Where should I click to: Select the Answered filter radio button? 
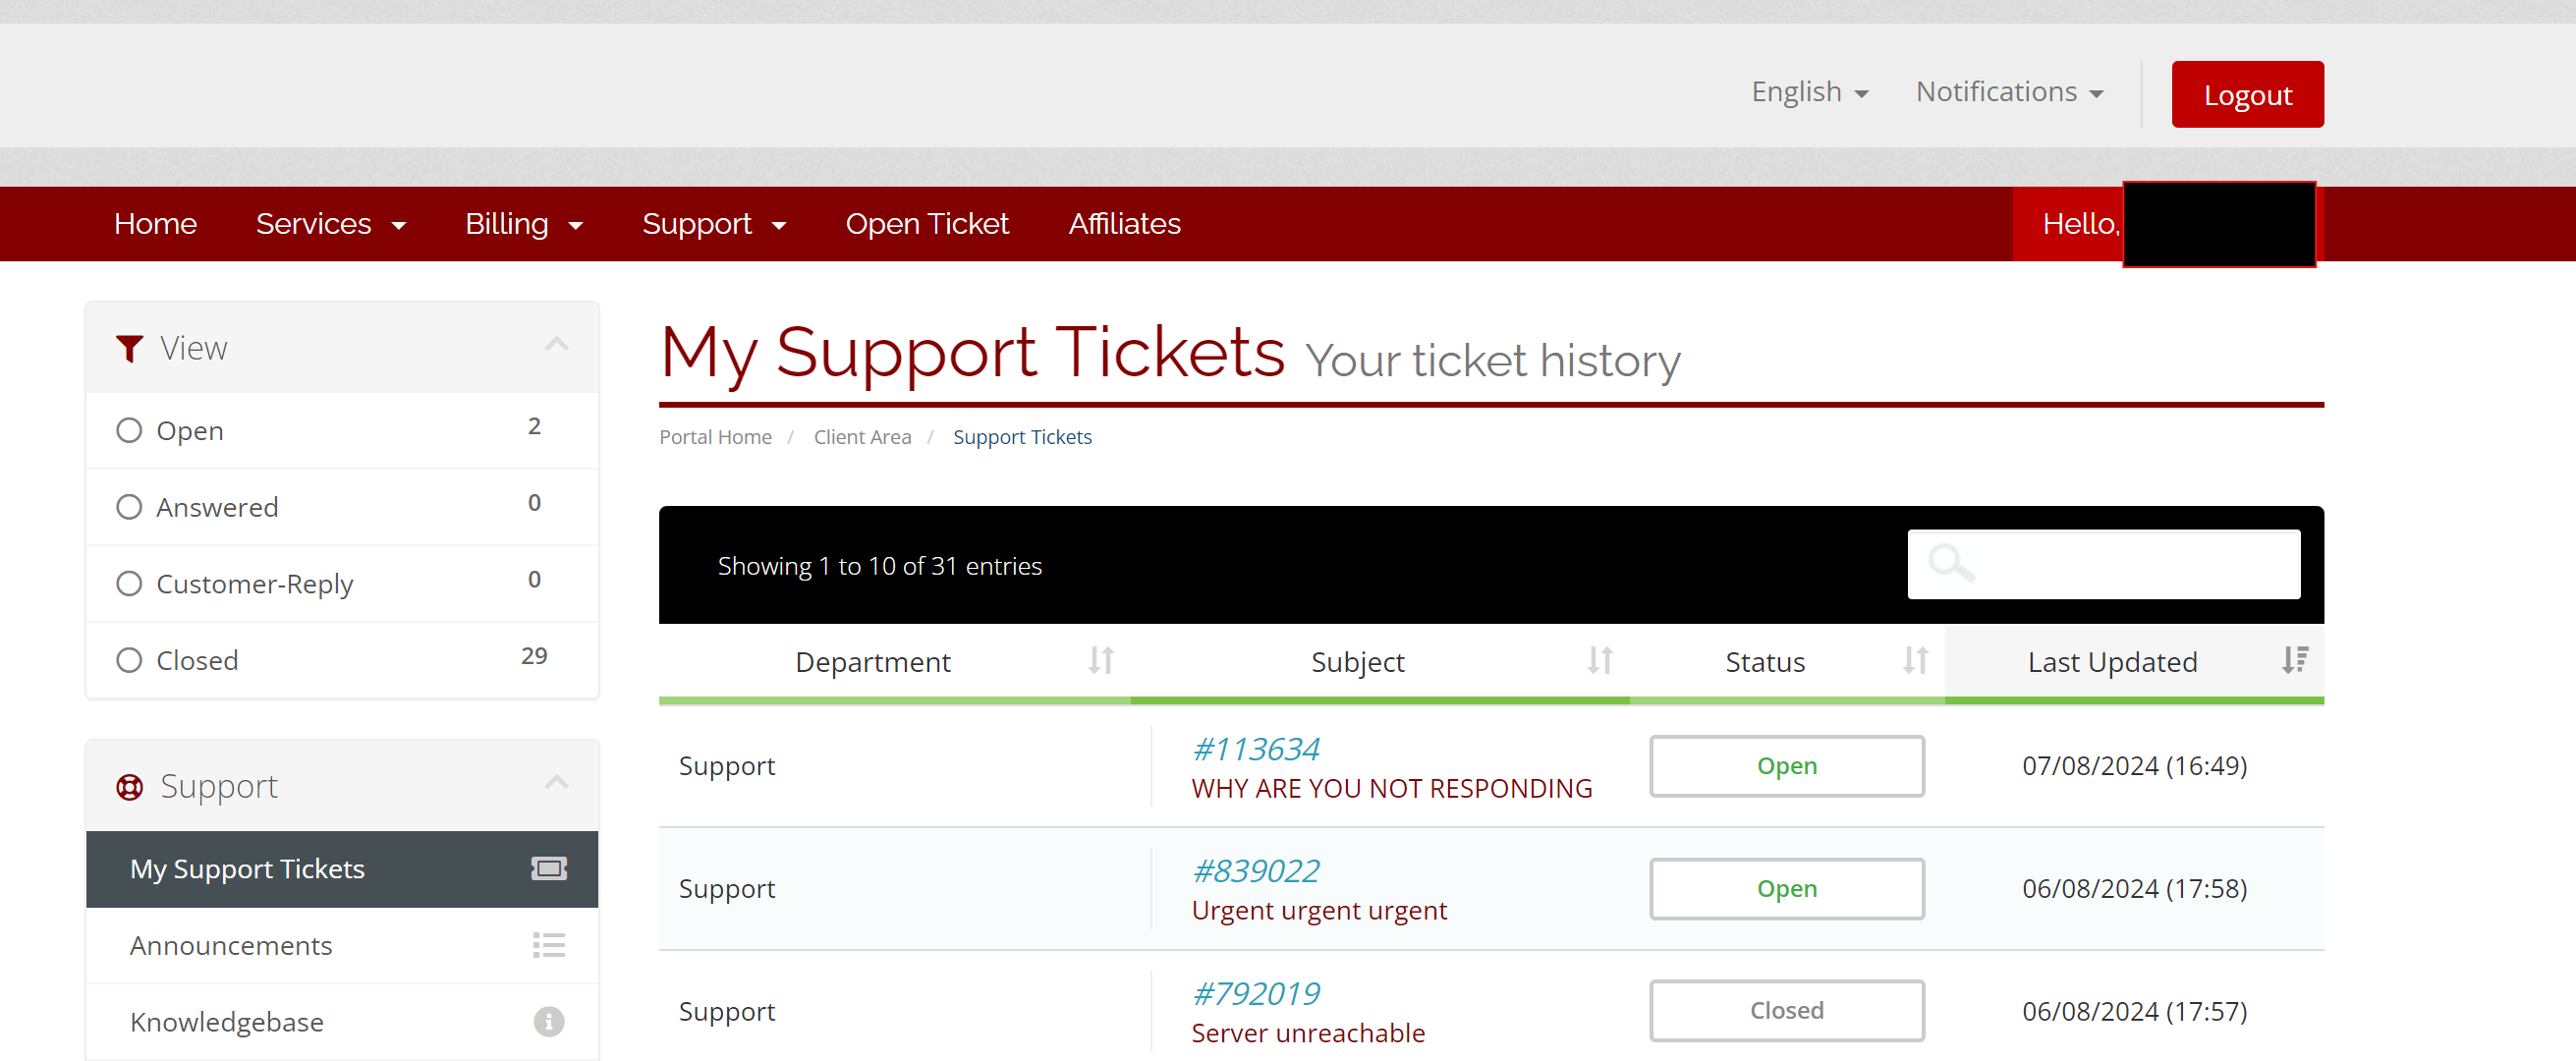129,507
